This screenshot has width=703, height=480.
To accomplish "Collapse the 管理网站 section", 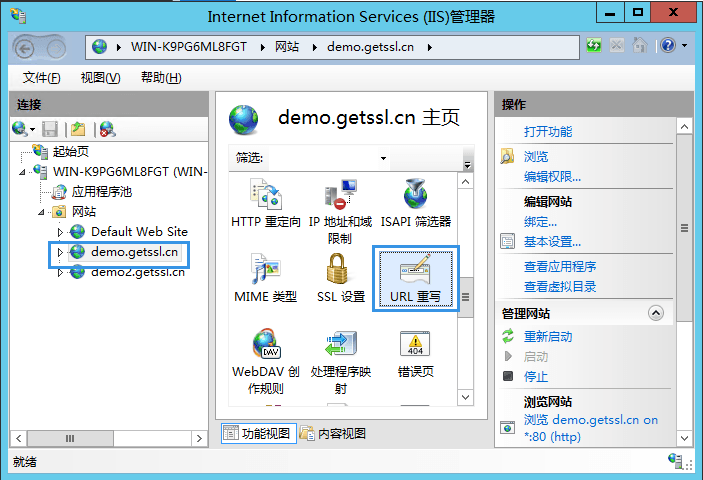I will (655, 313).
